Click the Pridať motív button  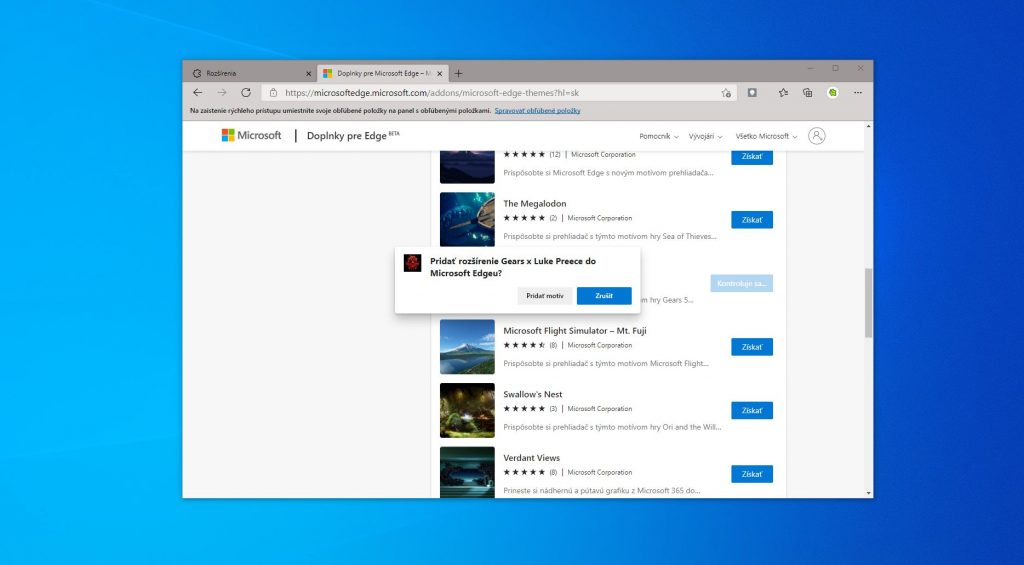tap(545, 296)
